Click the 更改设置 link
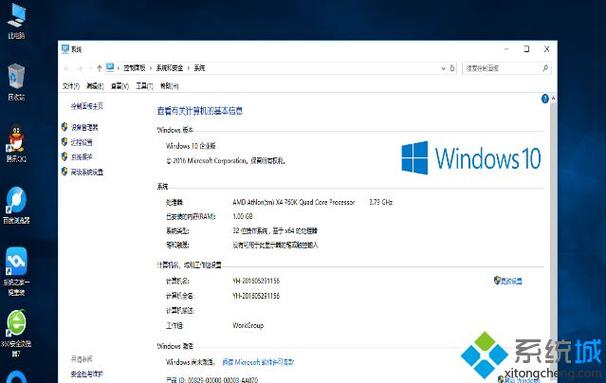Viewport: 606px width, 383px height. [x=512, y=281]
